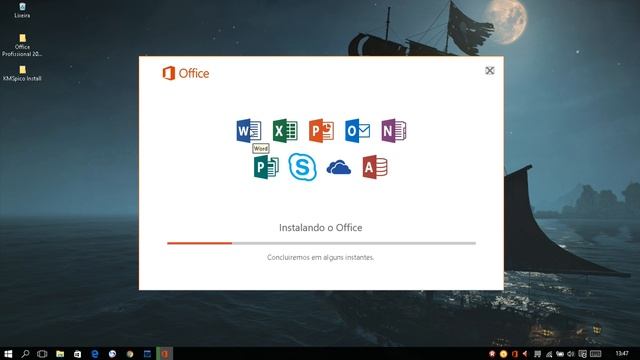Screen dimensions: 640x360
Task: Click the Access database icon
Action: (x=375, y=167)
